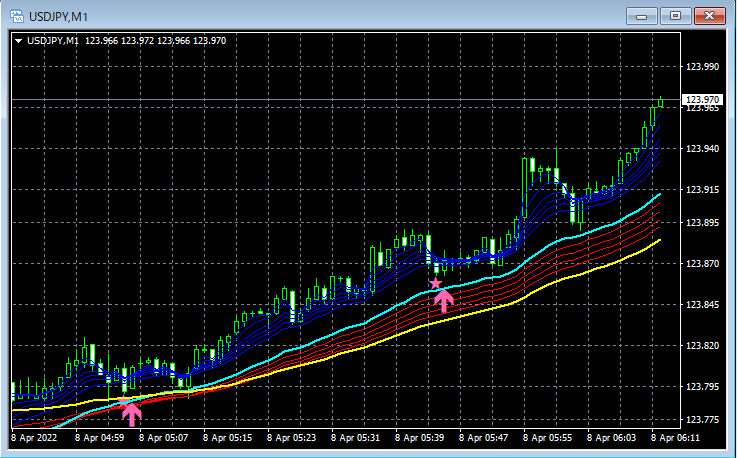738x458 pixels.
Task: Click the 8 Apr 05:39 time label
Action: [419, 438]
